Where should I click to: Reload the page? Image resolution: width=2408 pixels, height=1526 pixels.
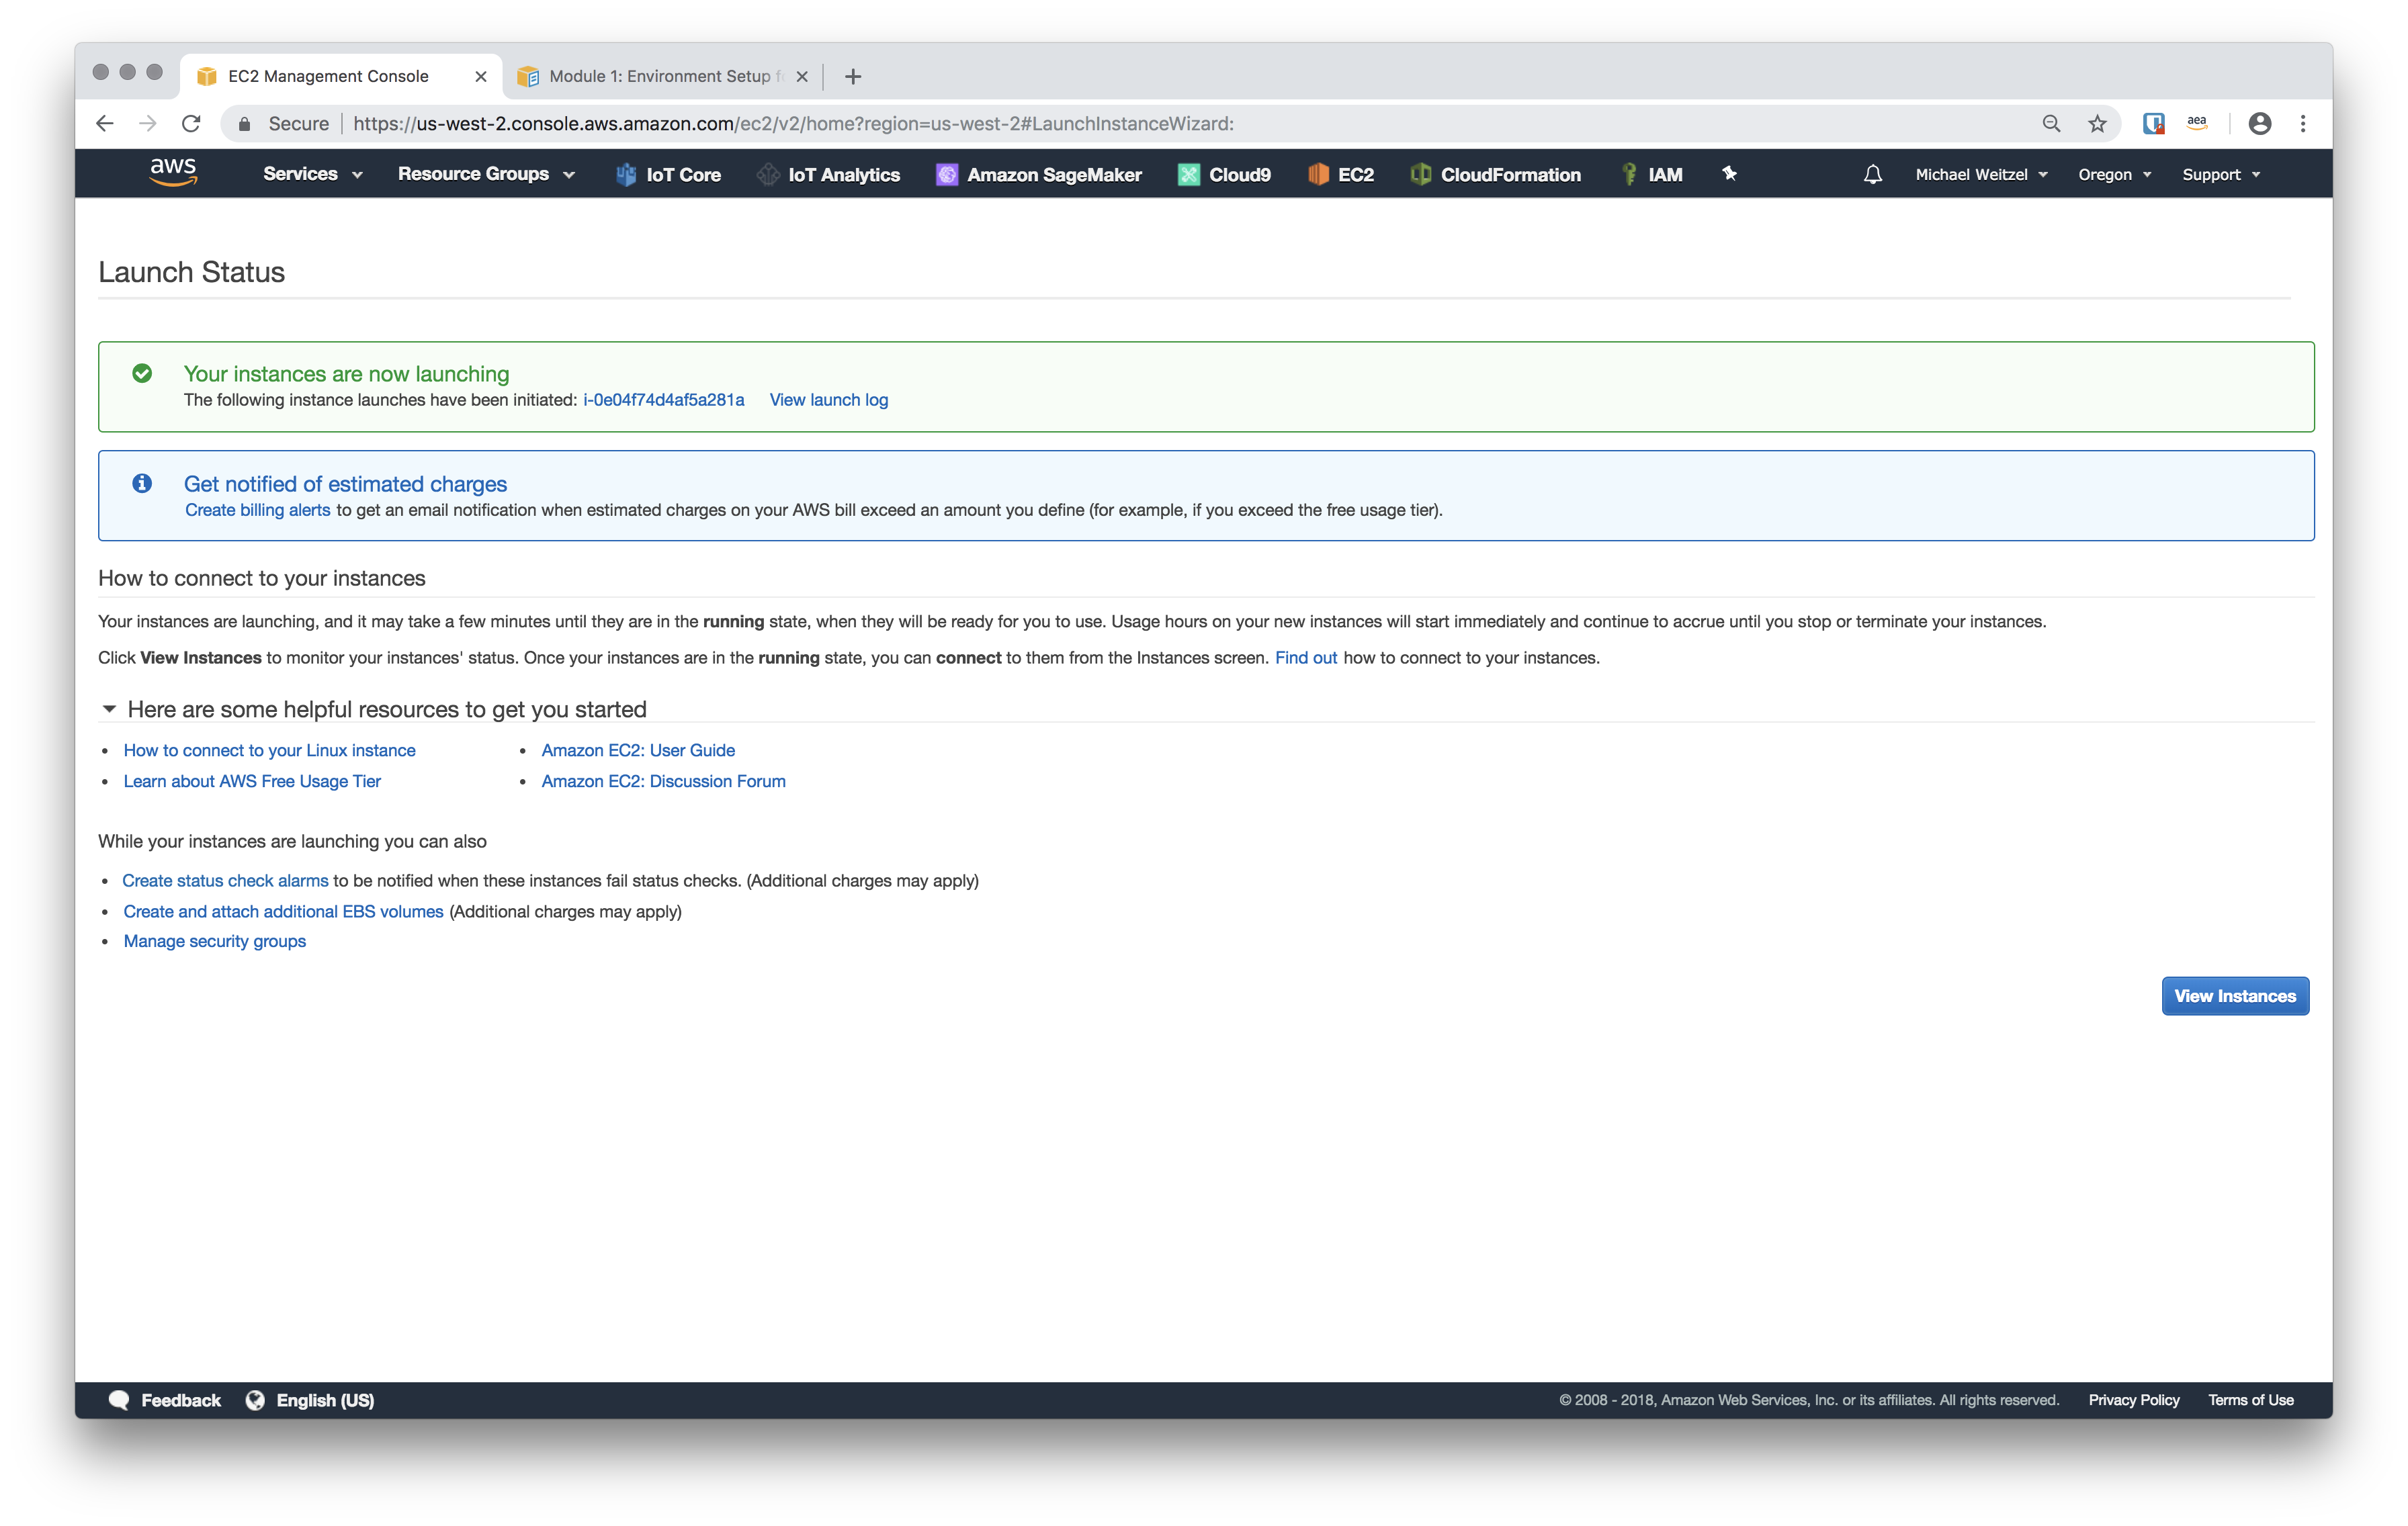[x=191, y=123]
